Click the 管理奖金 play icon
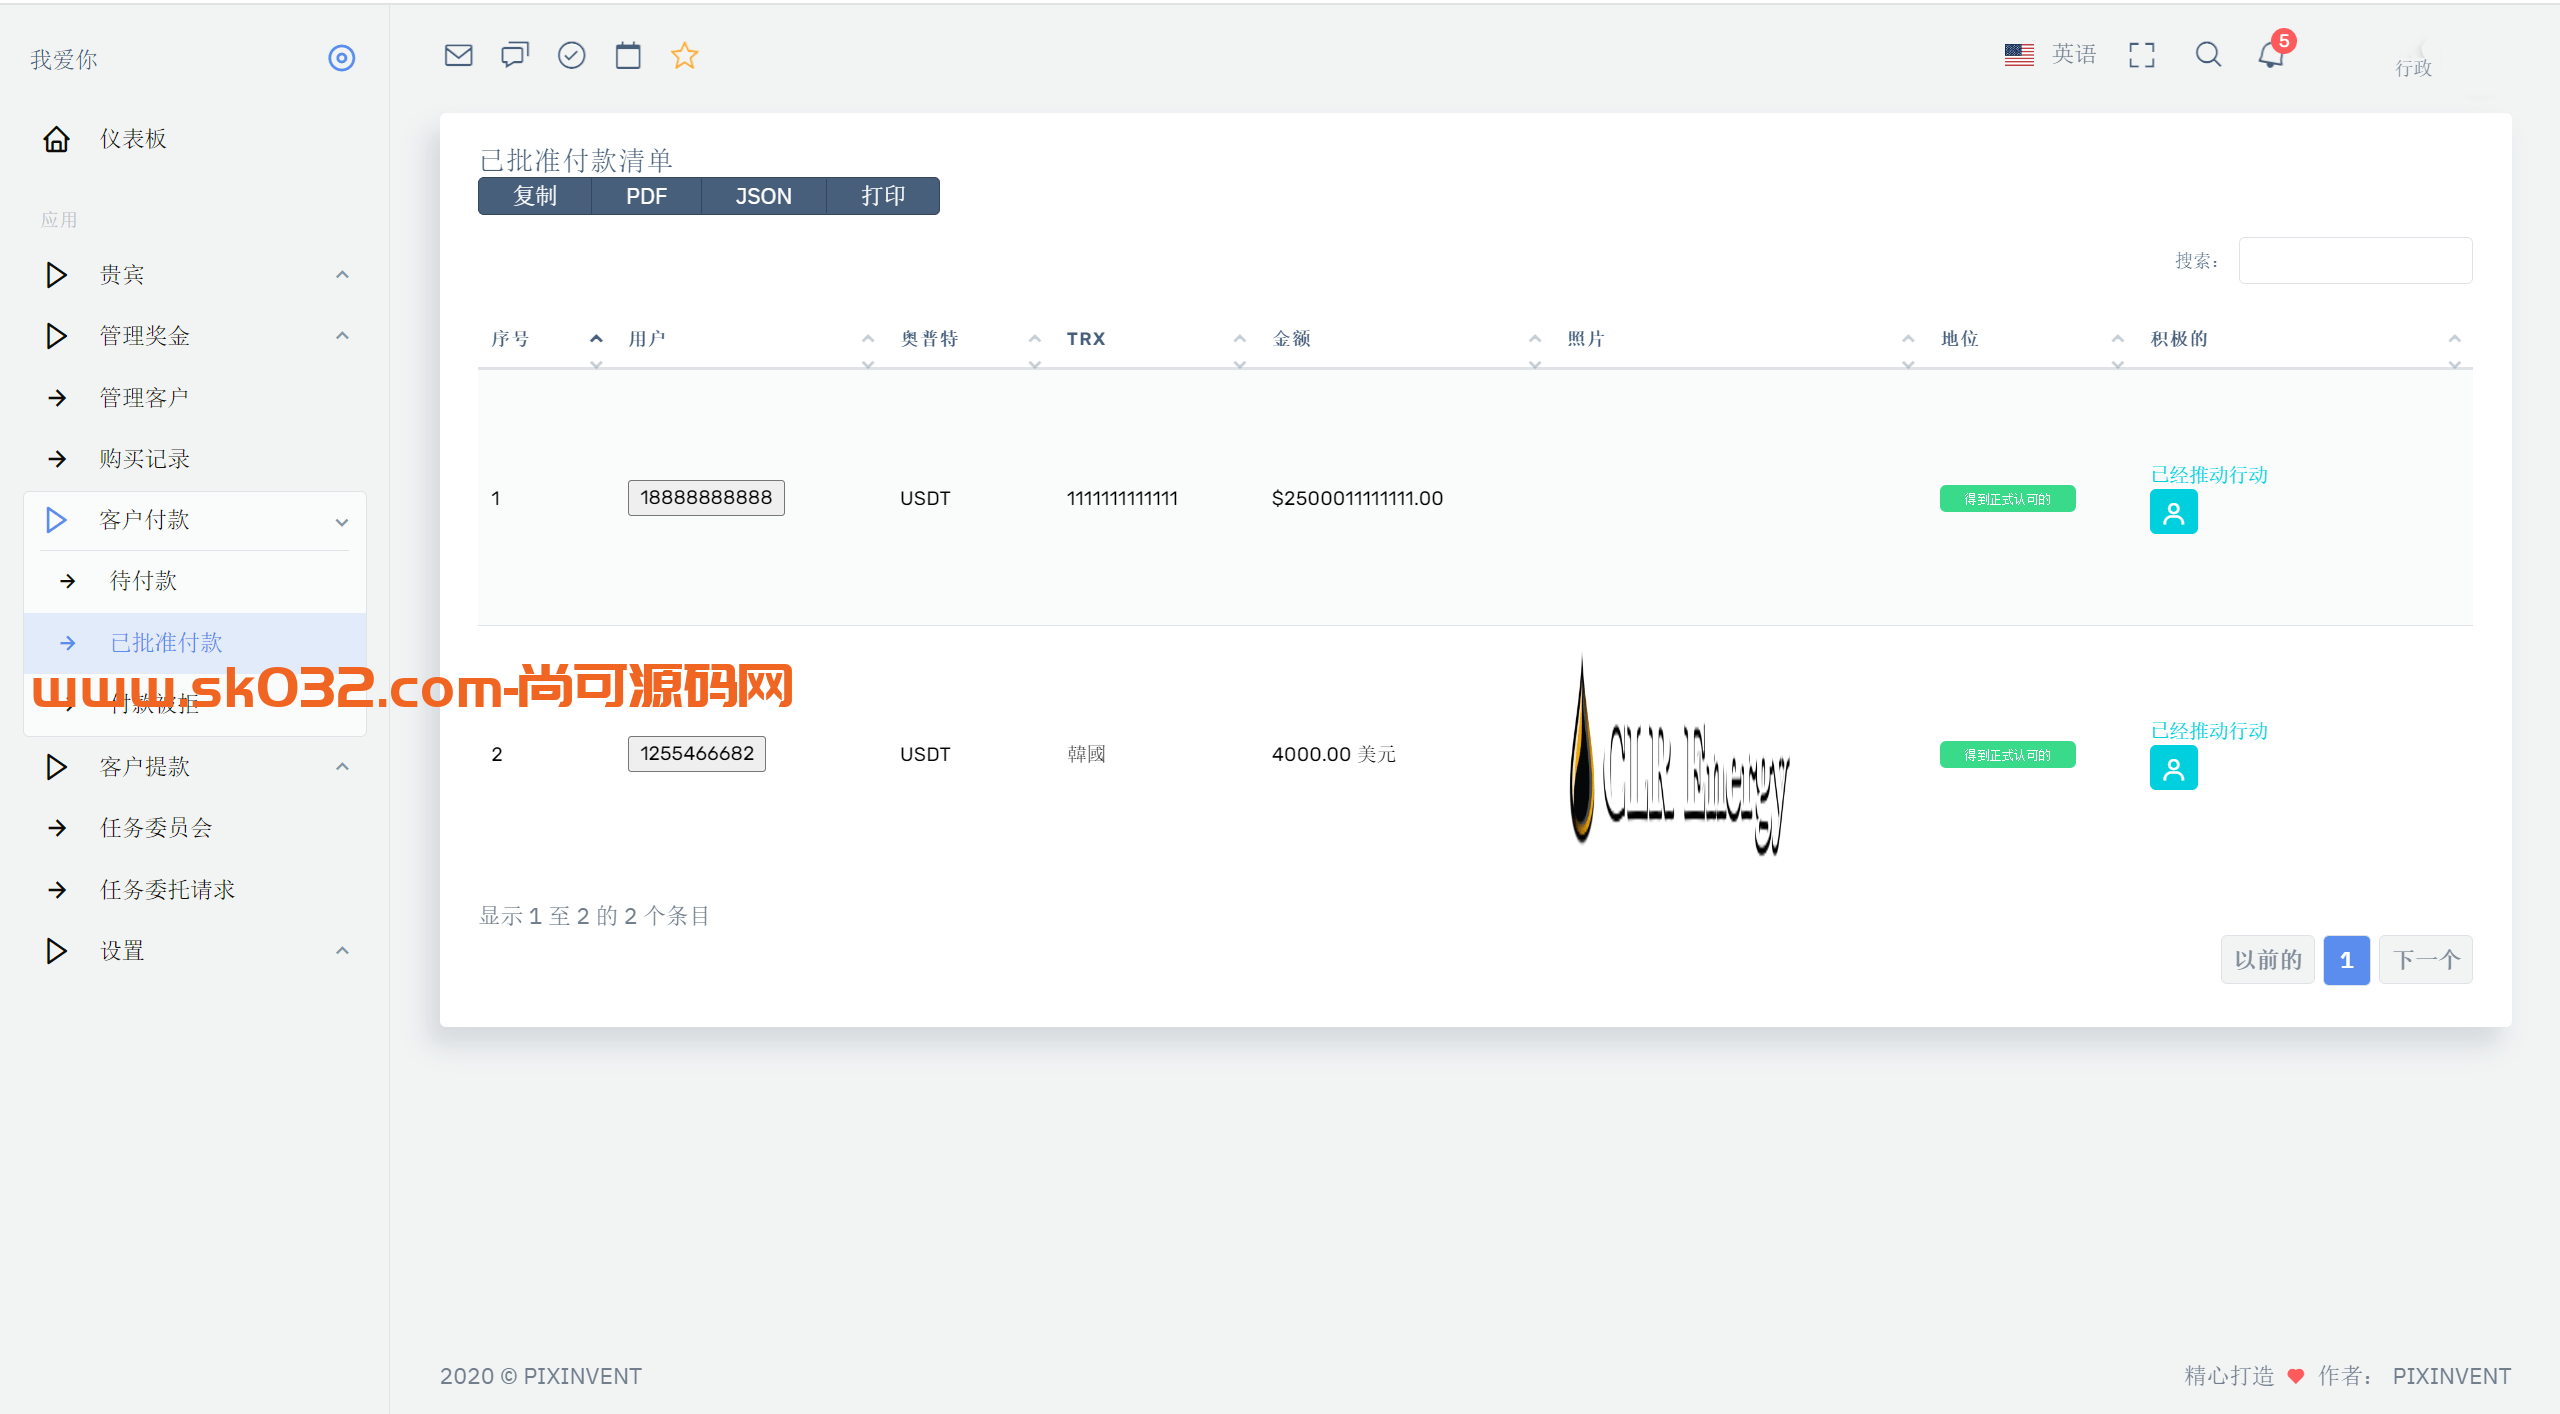The height and width of the screenshot is (1414, 2560). 57,336
